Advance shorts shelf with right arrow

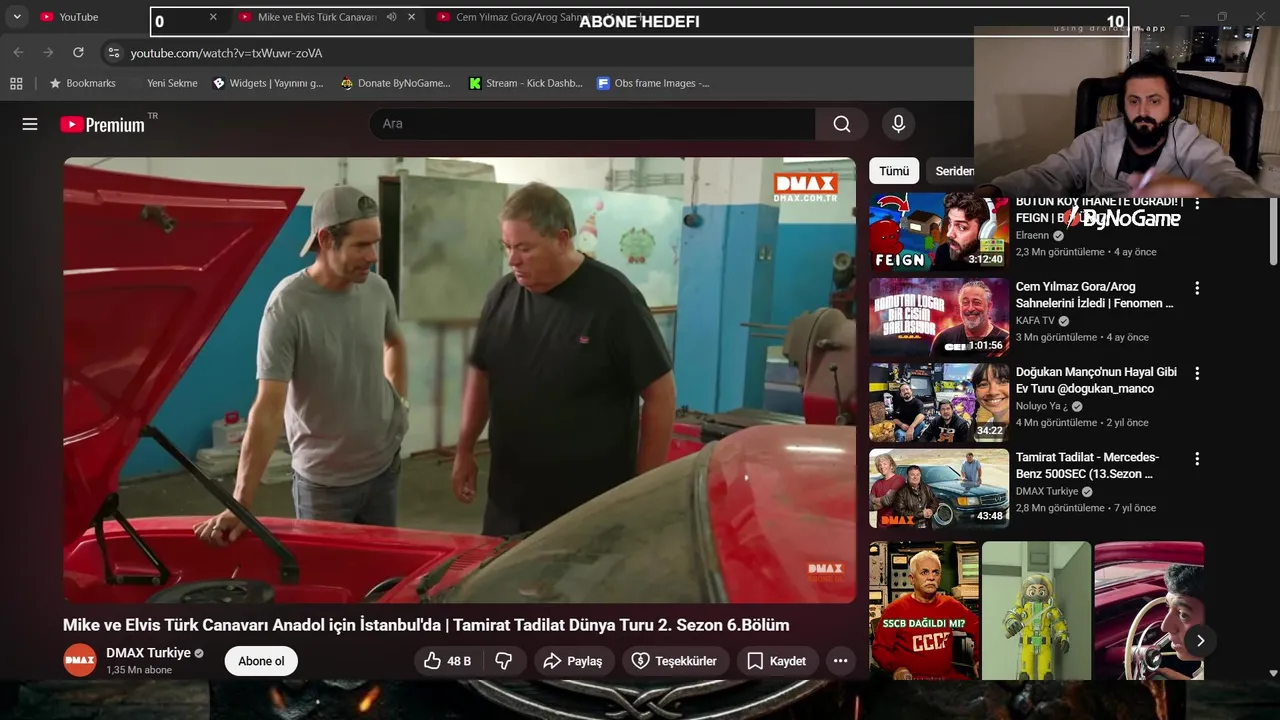(x=1200, y=641)
